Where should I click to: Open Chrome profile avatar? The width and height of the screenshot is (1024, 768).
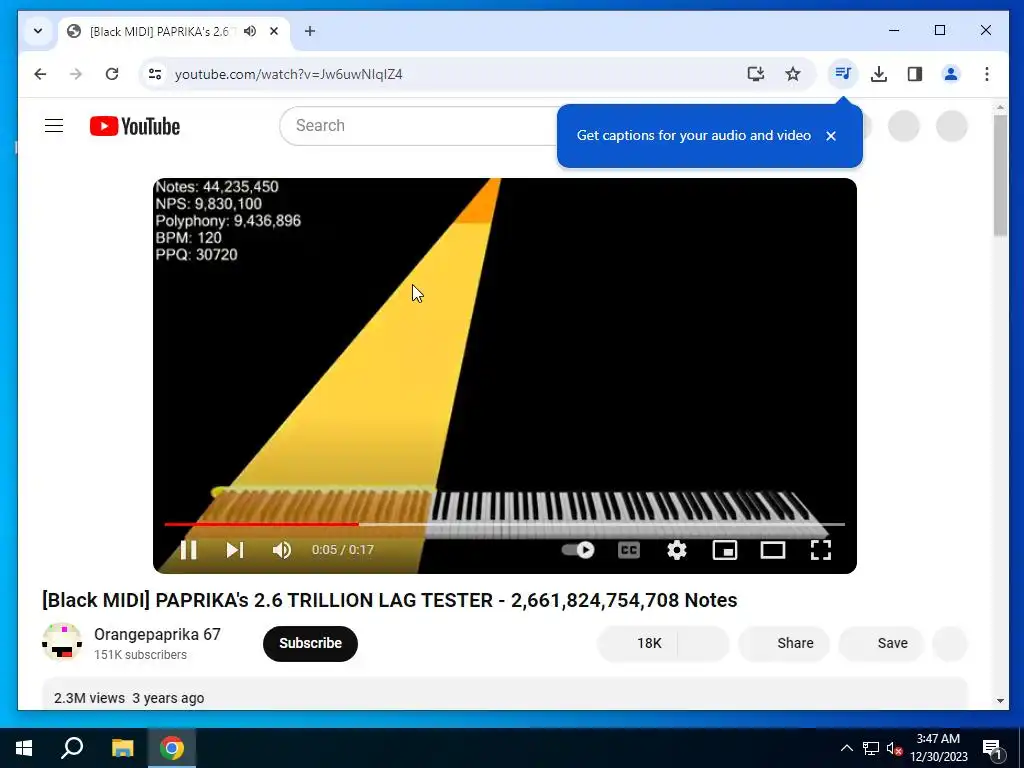click(951, 74)
